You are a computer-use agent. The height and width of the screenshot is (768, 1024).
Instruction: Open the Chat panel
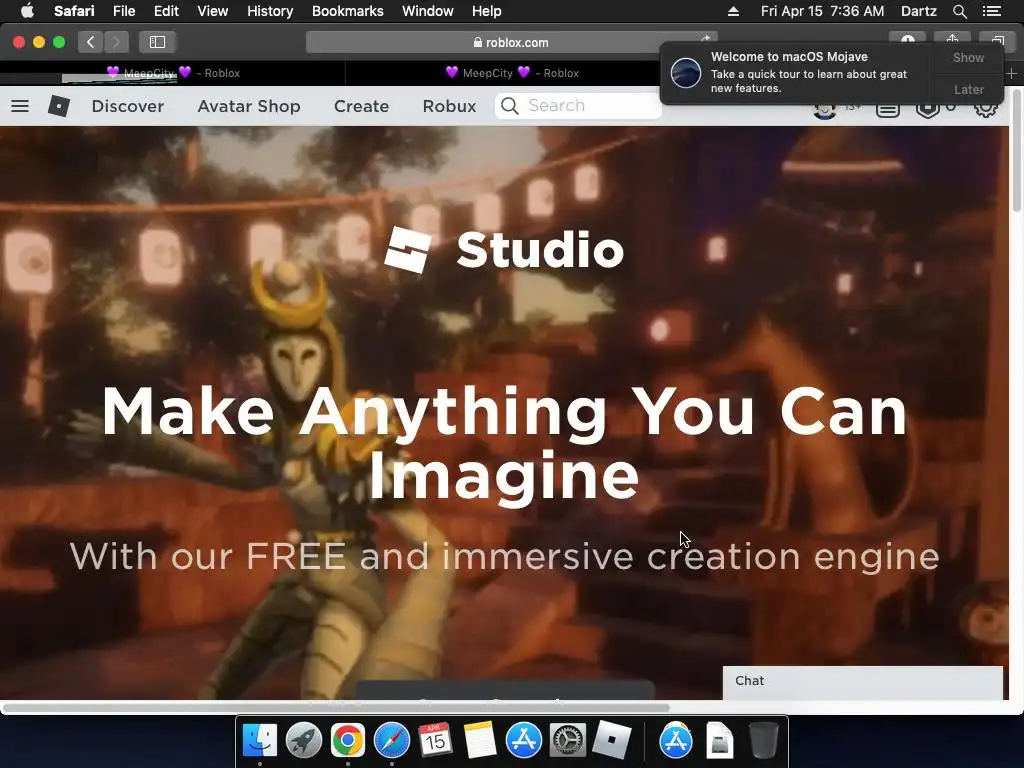coord(863,682)
